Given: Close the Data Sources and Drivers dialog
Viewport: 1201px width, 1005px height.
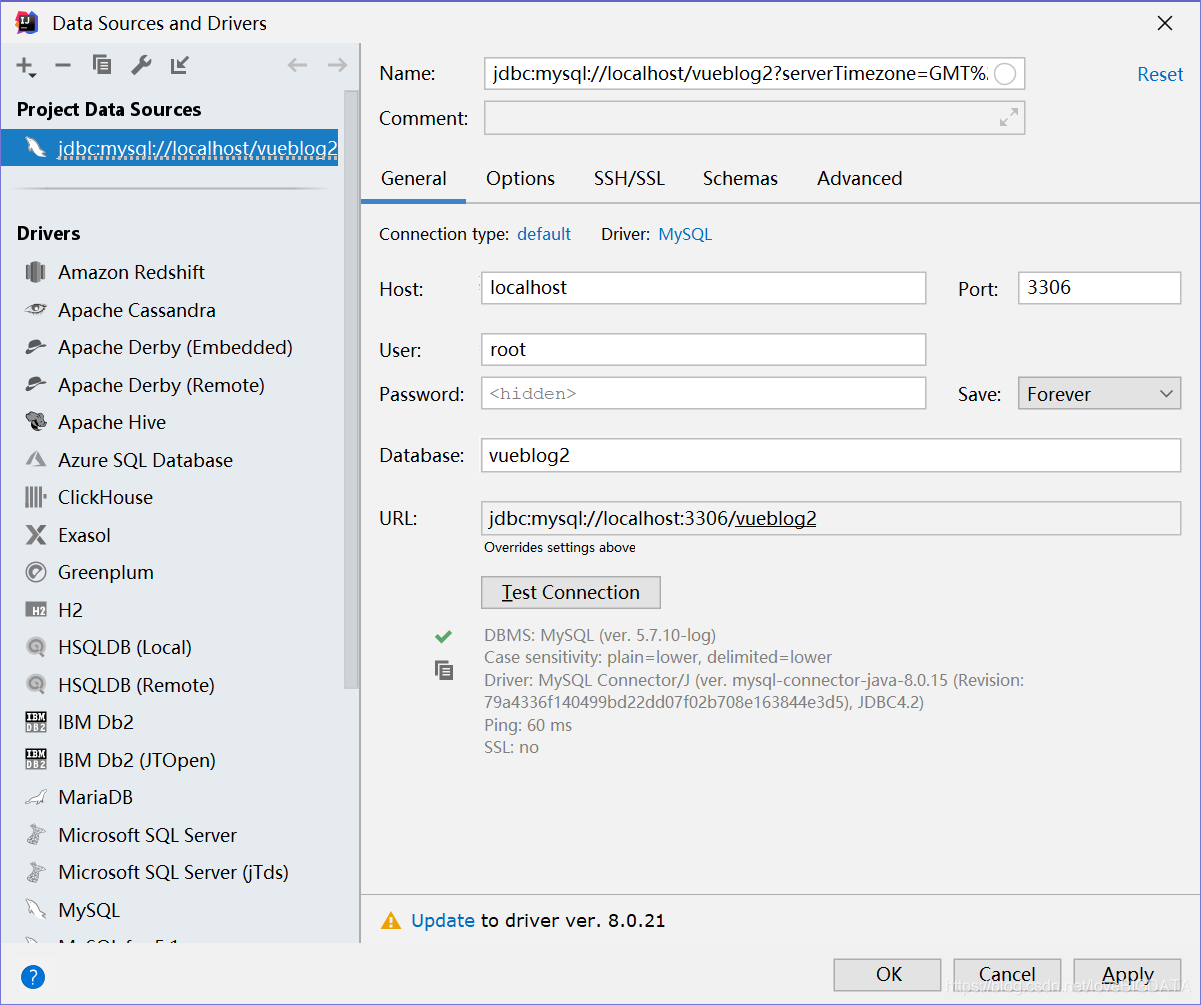Looking at the screenshot, I should tap(1165, 23).
